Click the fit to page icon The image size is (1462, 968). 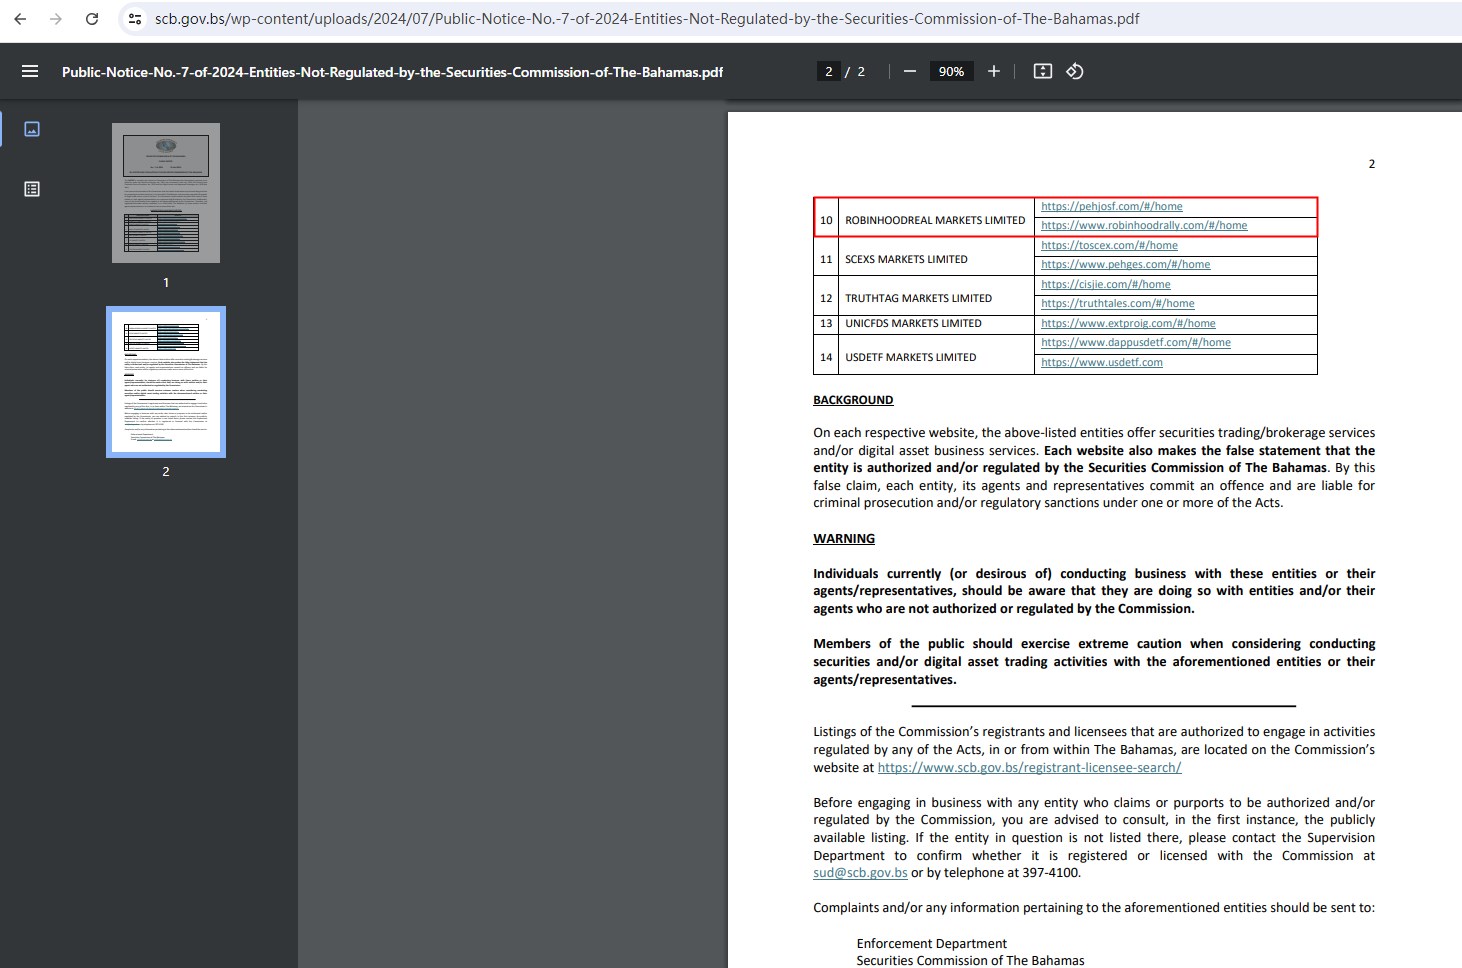coord(1042,72)
